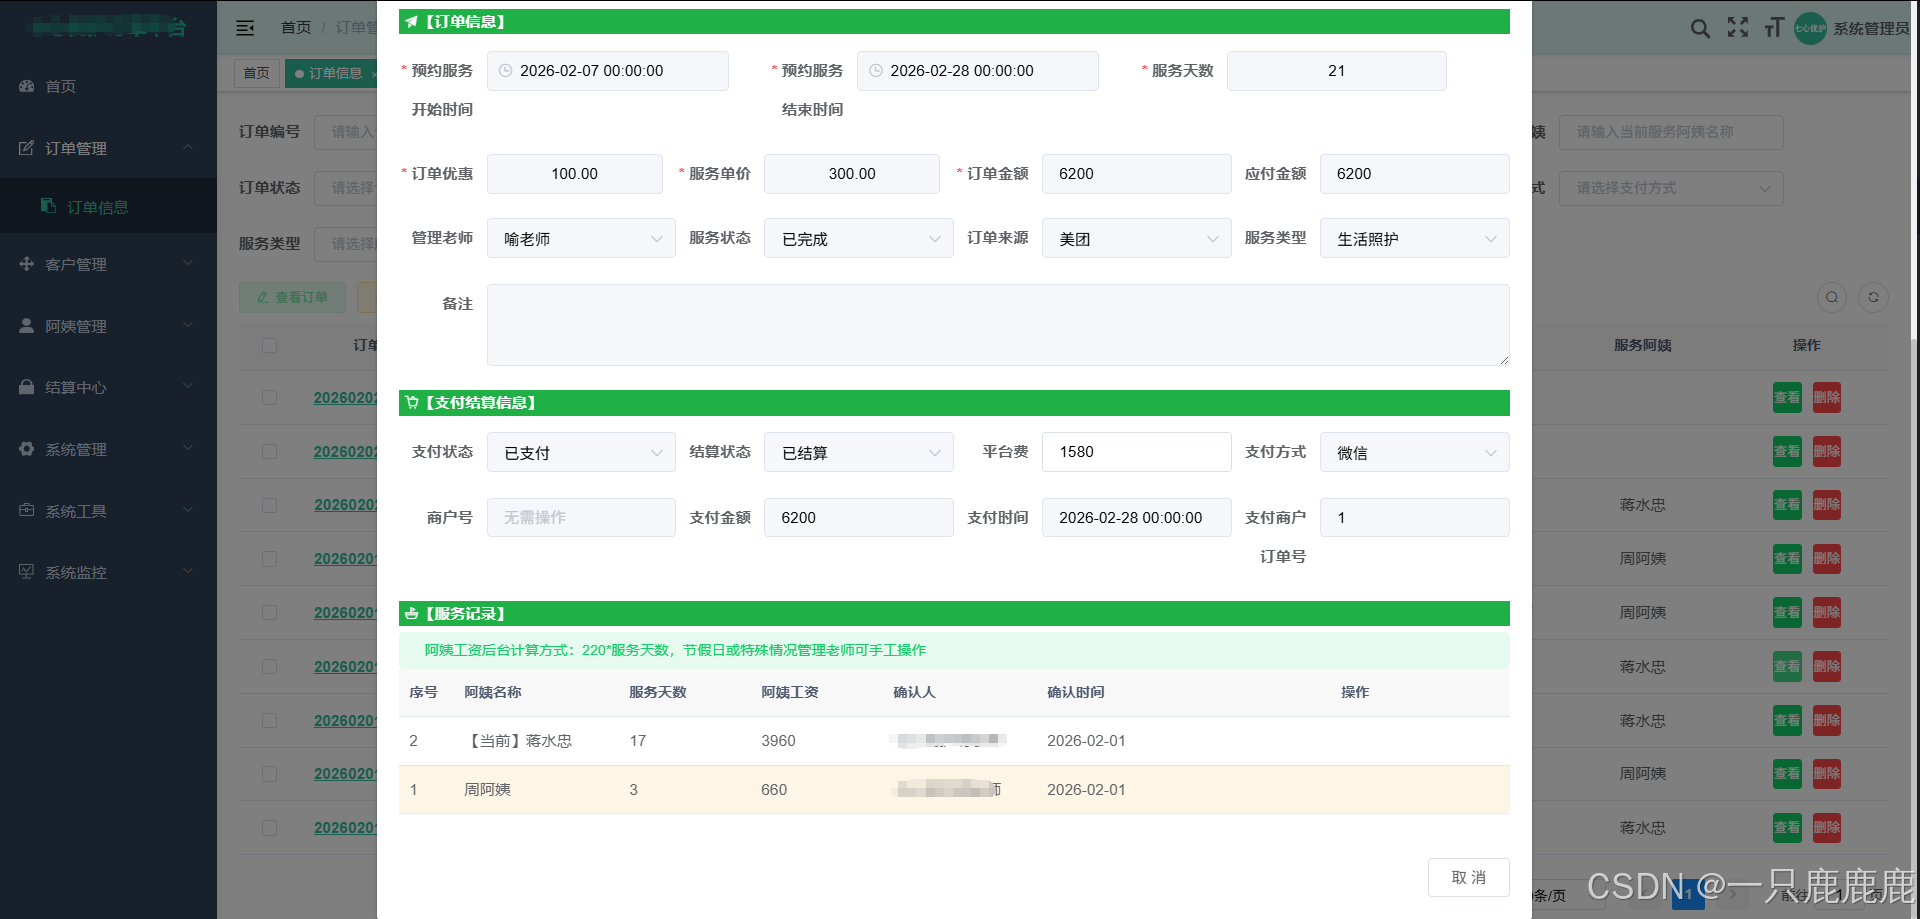Toggle the sidebar with the hamburger icon
Screen dimensions: 1920x919
point(245,28)
